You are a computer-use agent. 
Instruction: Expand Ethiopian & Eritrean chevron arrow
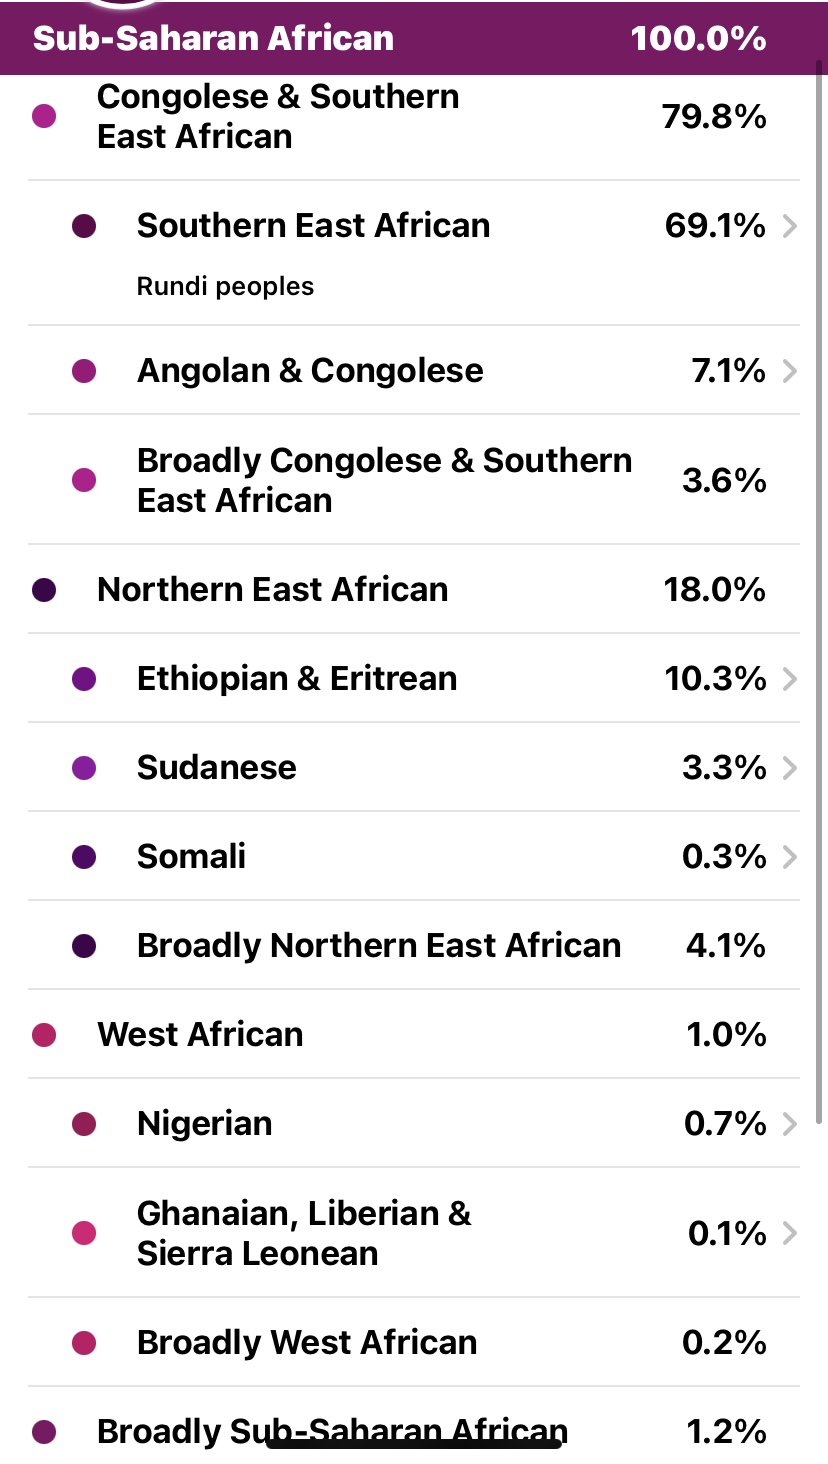pyautogui.click(x=789, y=680)
